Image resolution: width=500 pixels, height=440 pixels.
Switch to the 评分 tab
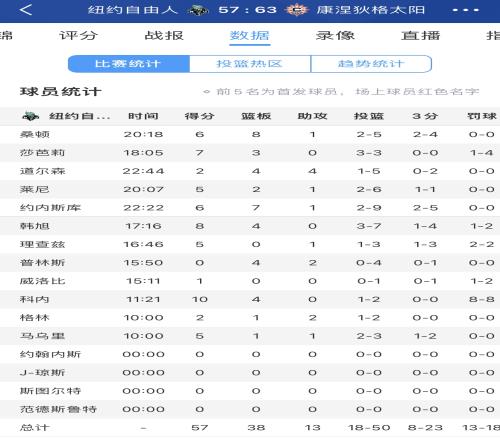[x=78, y=35]
